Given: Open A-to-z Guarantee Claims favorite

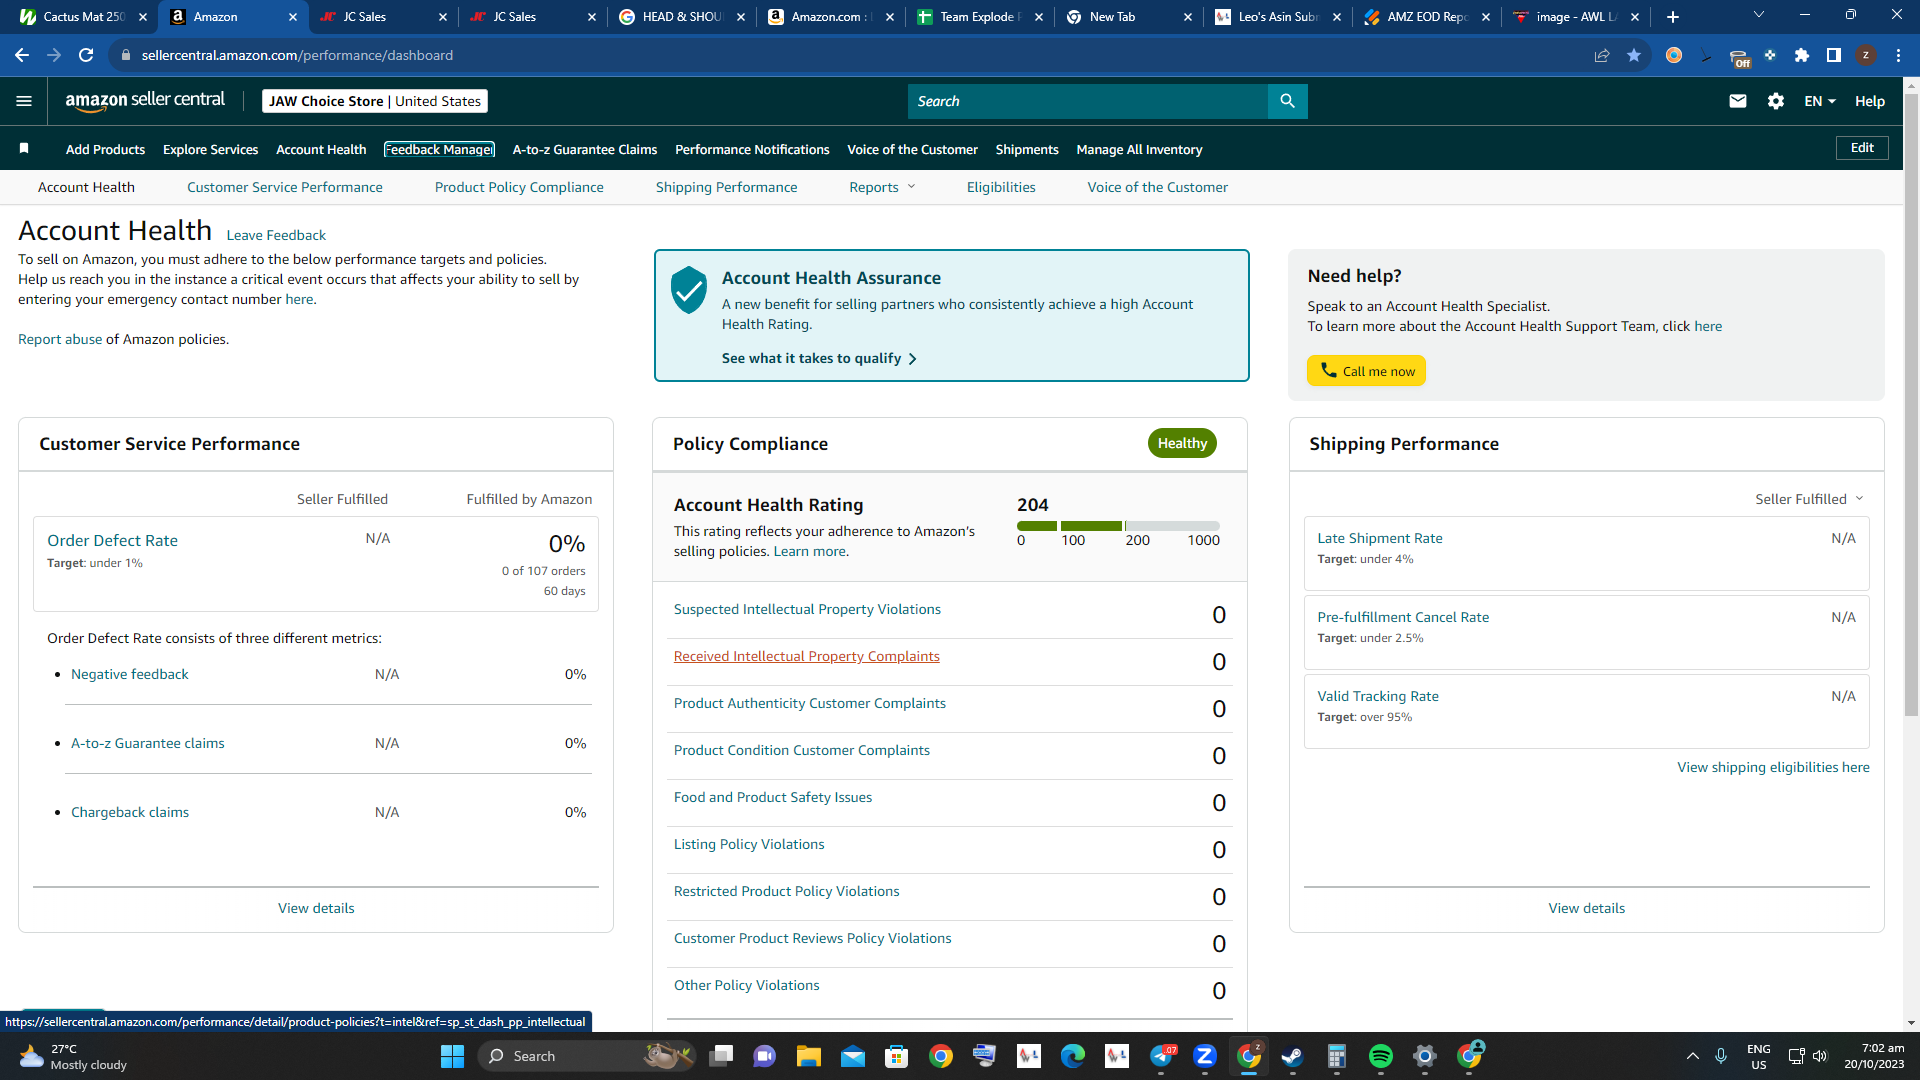Looking at the screenshot, I should pyautogui.click(x=585, y=149).
